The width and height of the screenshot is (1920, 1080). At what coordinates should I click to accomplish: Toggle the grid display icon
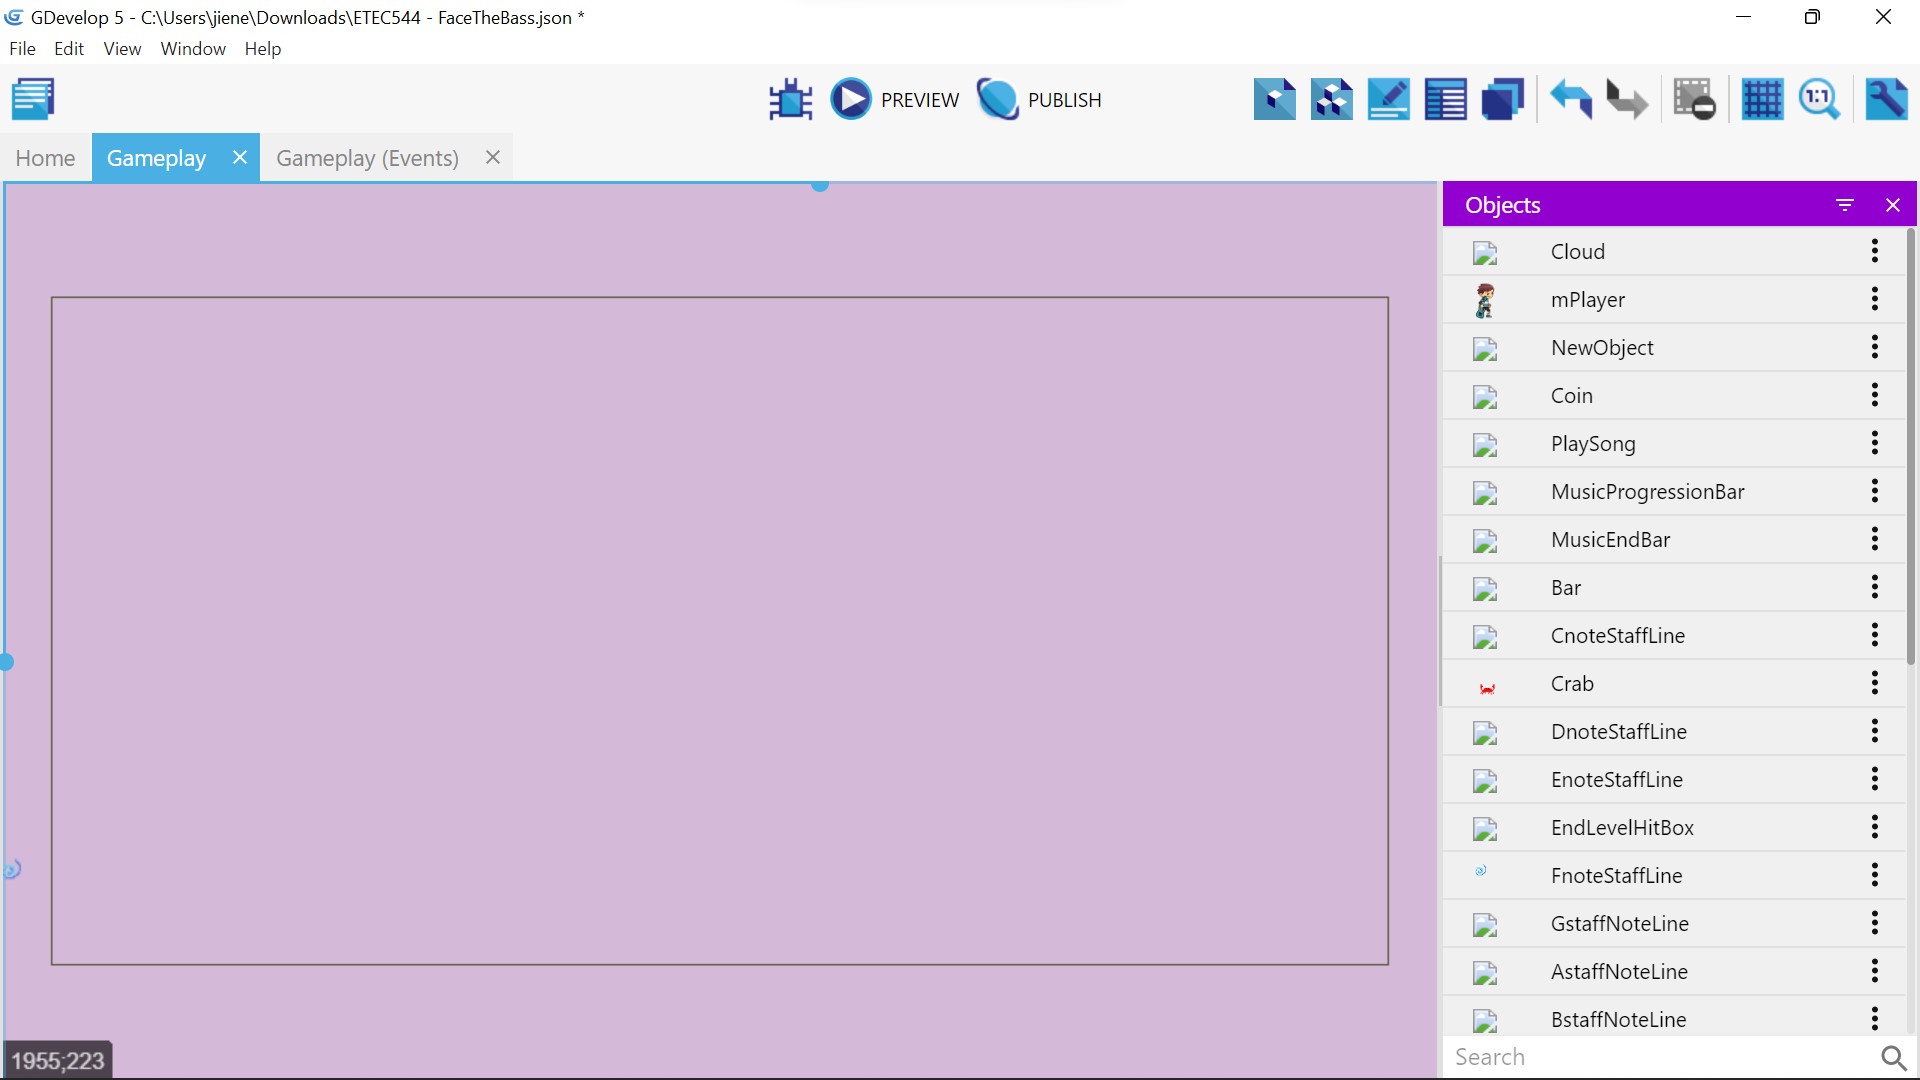1762,99
